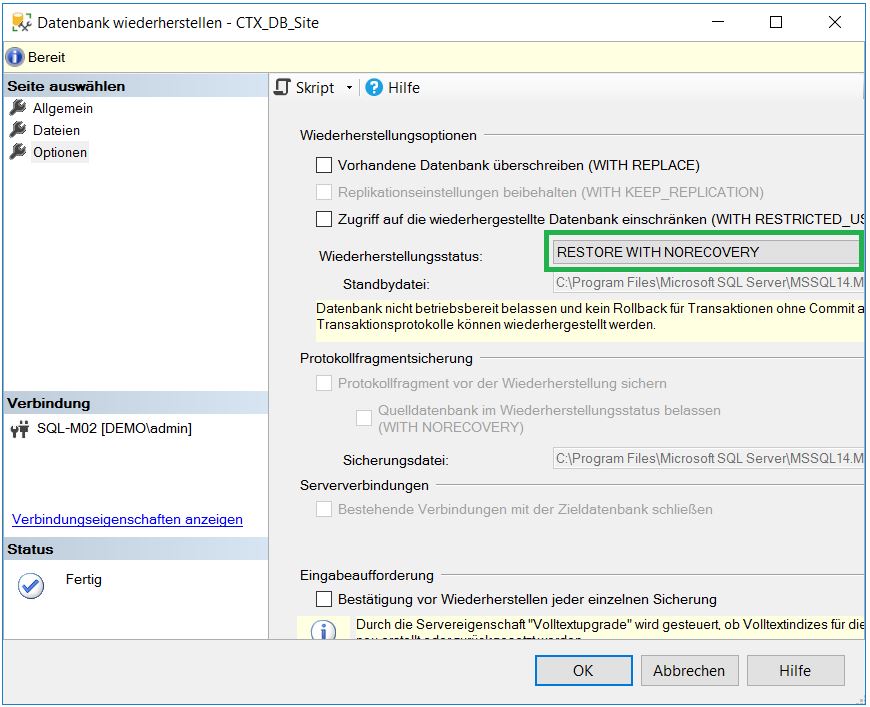Click the info icon next to Bereit

(14, 57)
